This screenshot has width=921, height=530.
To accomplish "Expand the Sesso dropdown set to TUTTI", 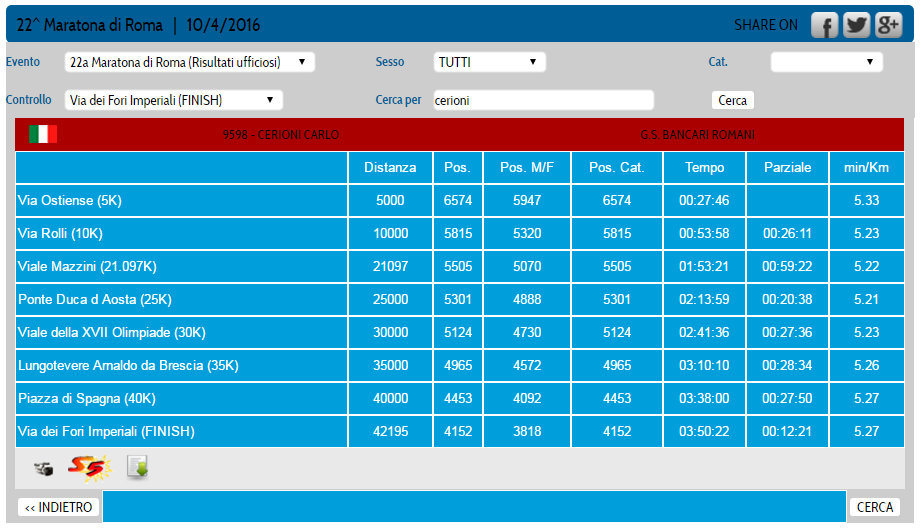I will click(x=489, y=62).
